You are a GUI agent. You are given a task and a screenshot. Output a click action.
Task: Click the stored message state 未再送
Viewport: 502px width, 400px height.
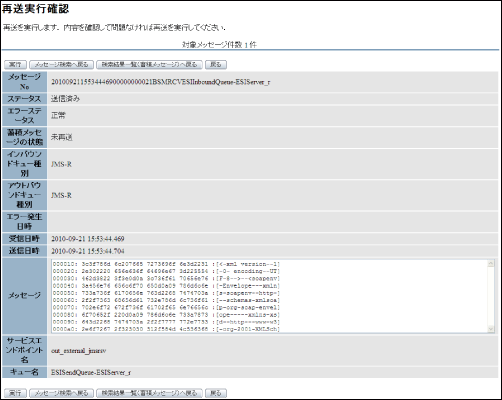point(62,137)
